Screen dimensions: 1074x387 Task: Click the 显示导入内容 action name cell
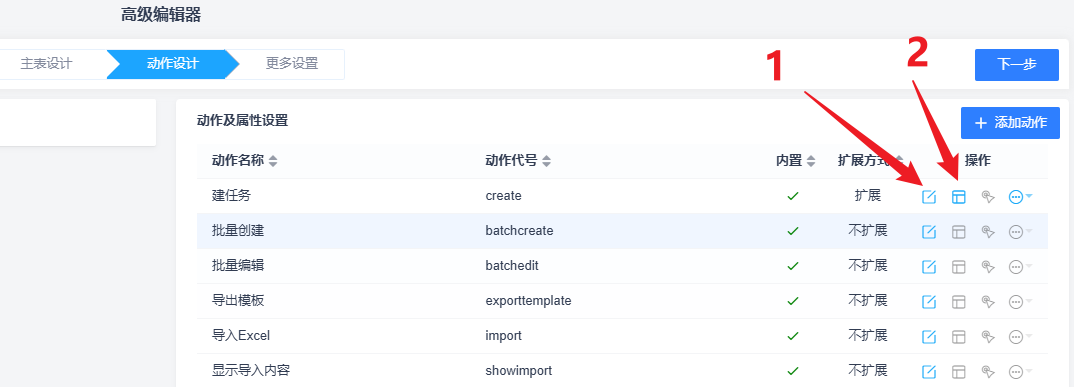point(251,371)
